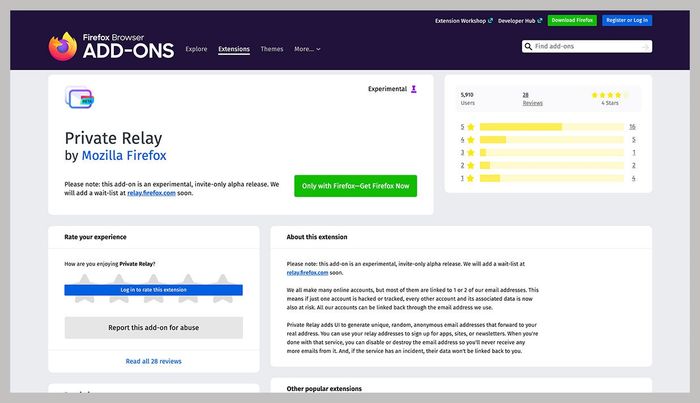
Task: Open the Developer Hub link
Action: [x=517, y=21]
